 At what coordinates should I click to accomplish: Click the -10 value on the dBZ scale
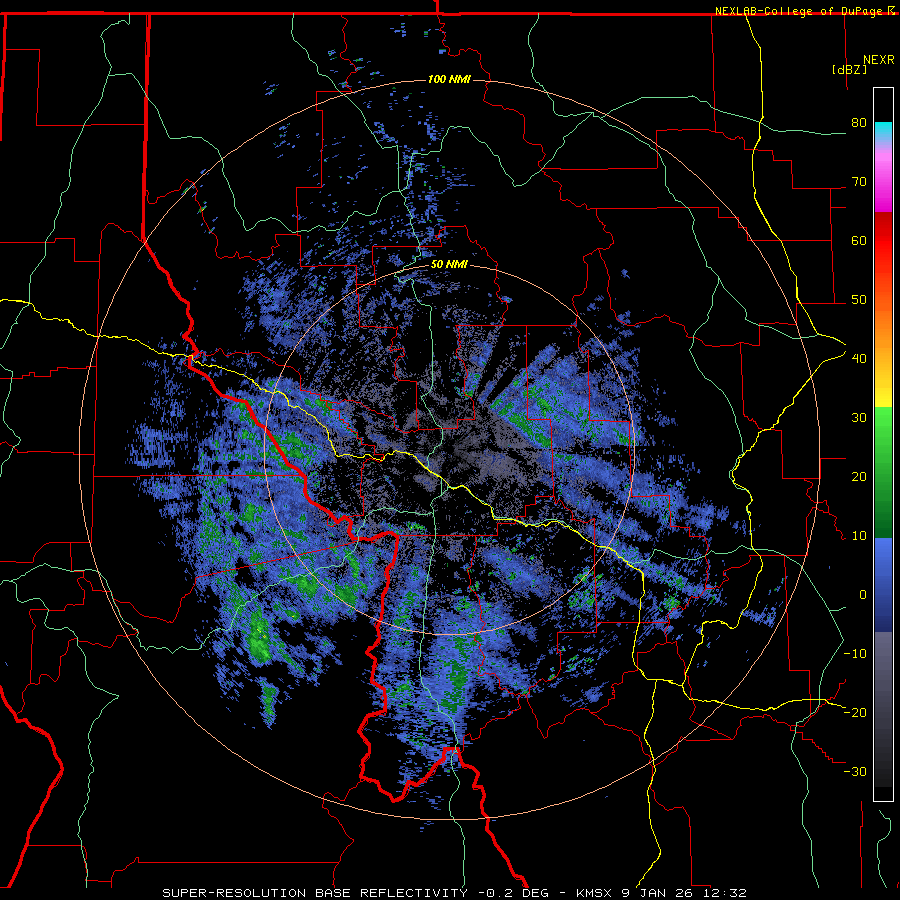pyautogui.click(x=855, y=654)
